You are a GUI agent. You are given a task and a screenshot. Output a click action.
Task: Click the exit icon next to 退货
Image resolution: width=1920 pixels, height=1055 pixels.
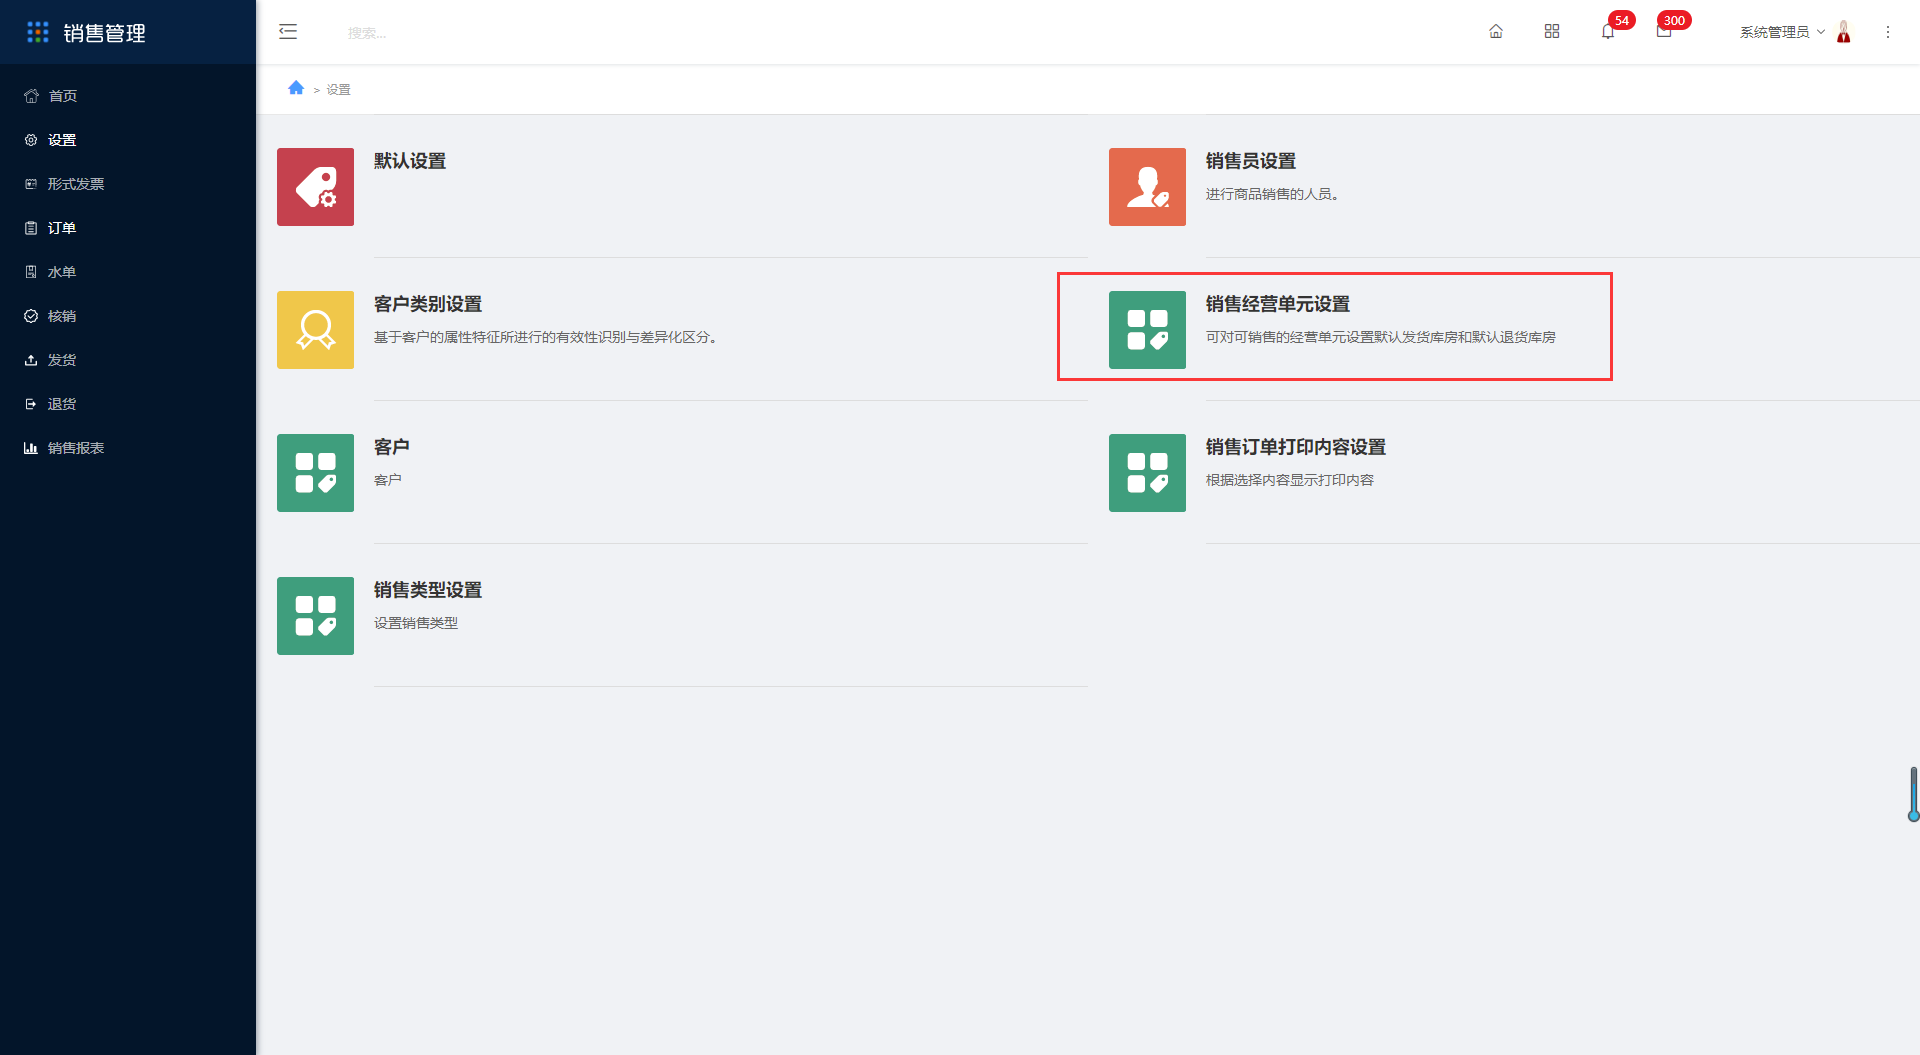(x=31, y=404)
